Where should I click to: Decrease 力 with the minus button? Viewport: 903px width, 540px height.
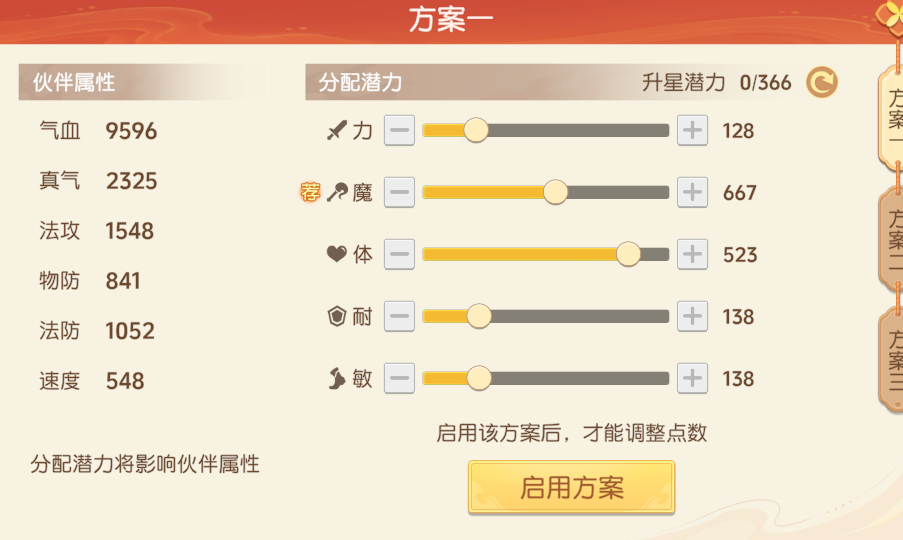(x=399, y=131)
